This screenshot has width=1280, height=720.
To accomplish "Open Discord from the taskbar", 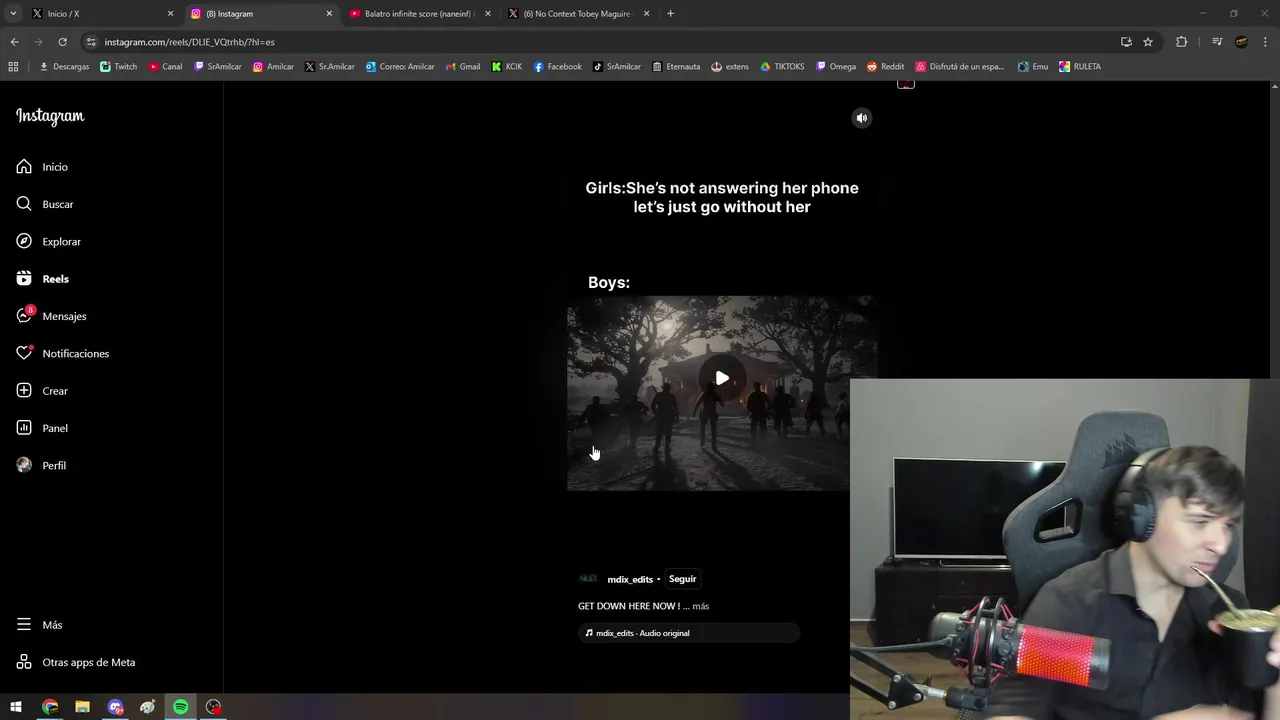I will coord(115,707).
